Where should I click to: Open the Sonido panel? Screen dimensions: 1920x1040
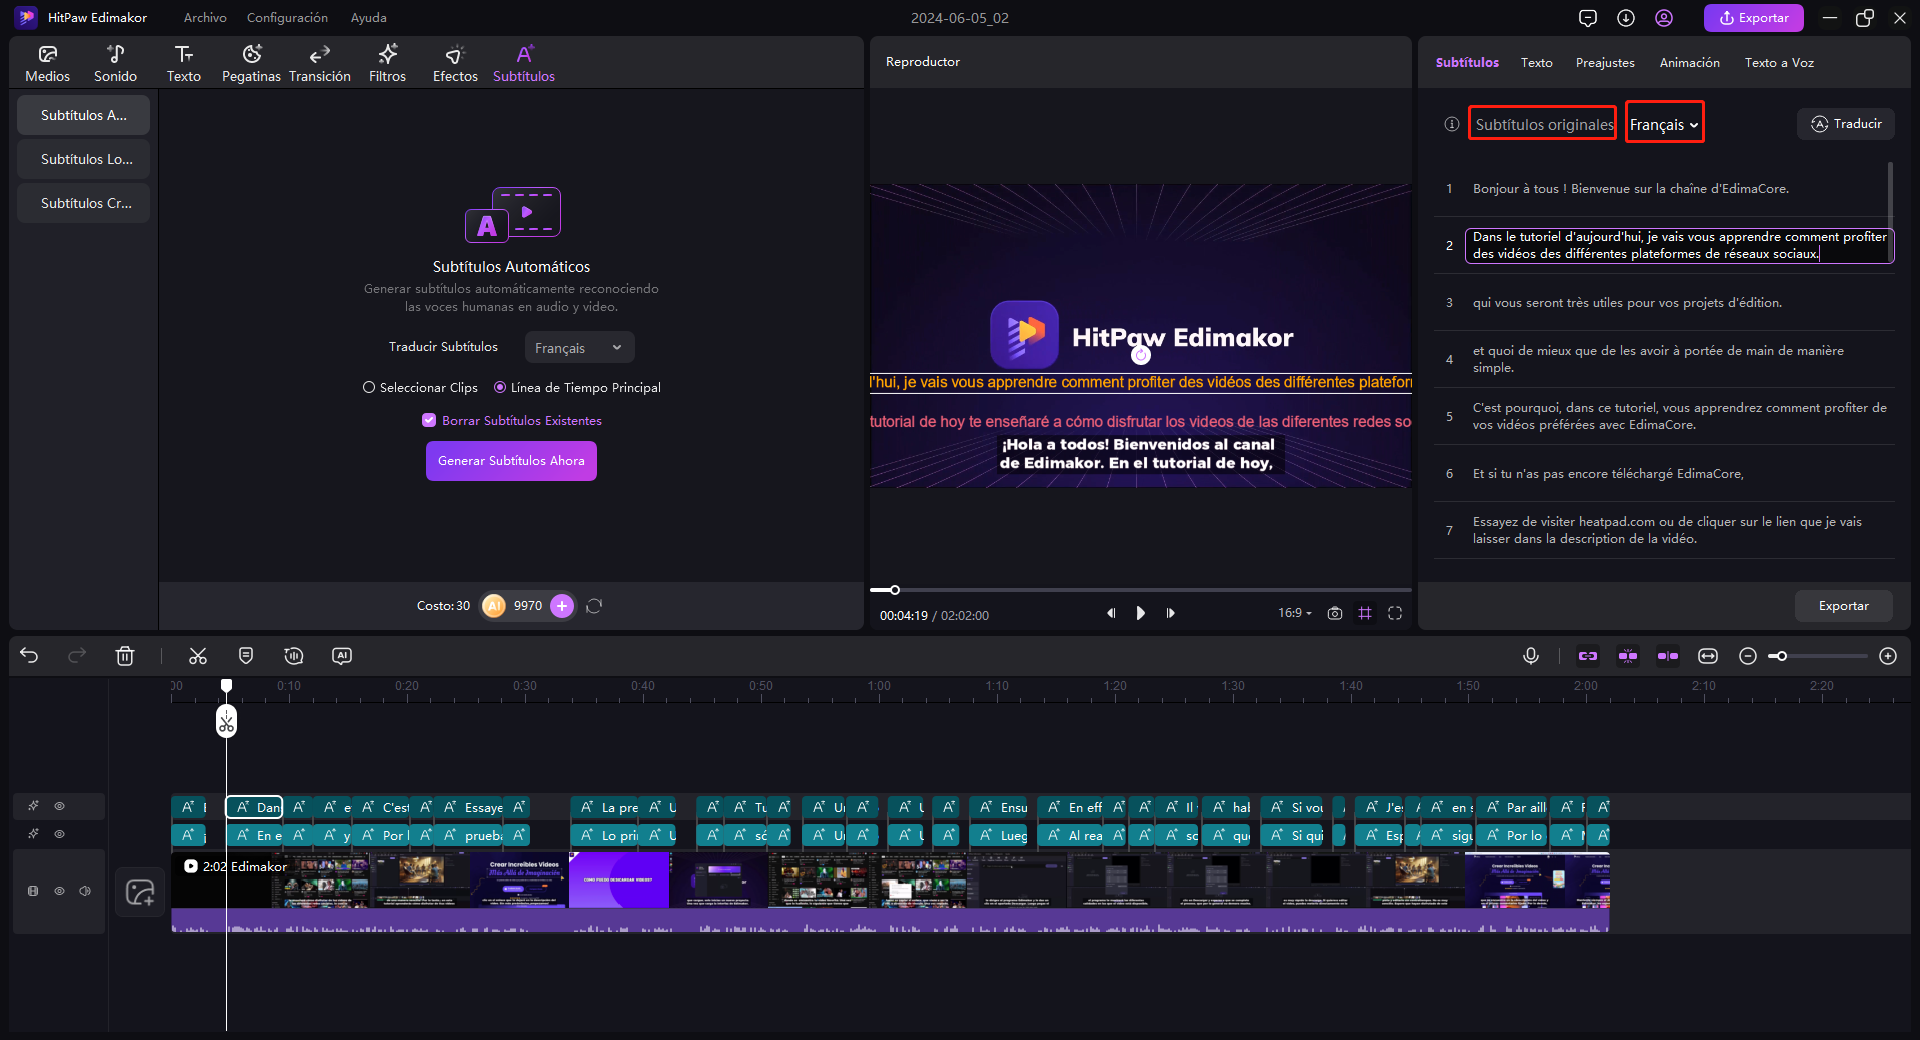click(x=115, y=63)
